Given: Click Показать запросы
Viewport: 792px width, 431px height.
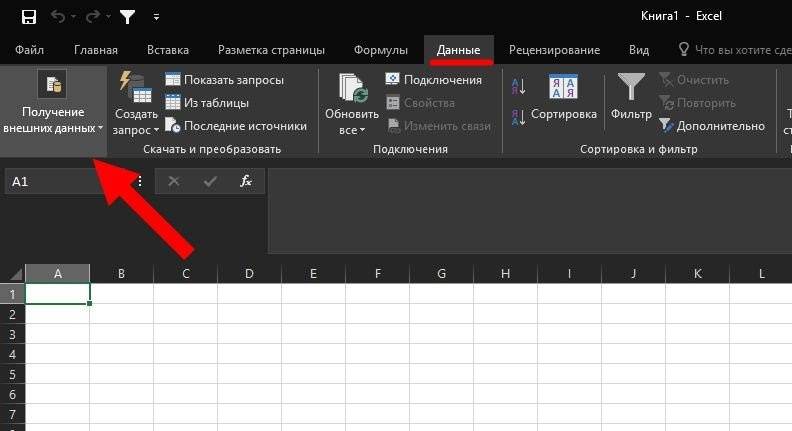Looking at the screenshot, I should tap(225, 80).
